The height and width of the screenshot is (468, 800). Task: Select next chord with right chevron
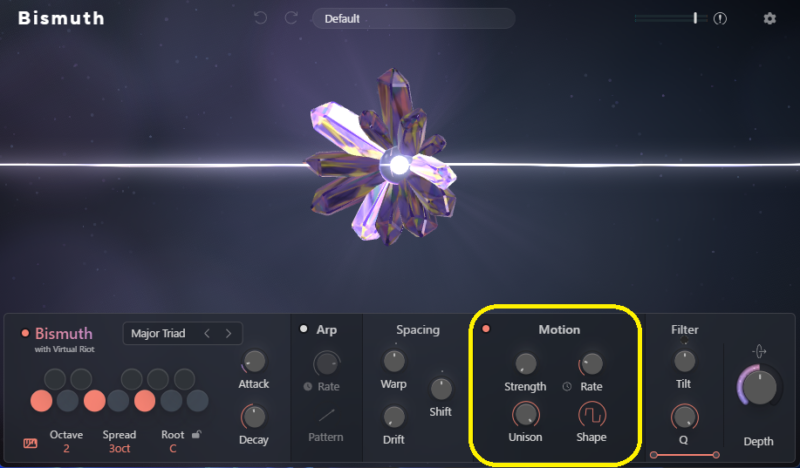point(229,333)
